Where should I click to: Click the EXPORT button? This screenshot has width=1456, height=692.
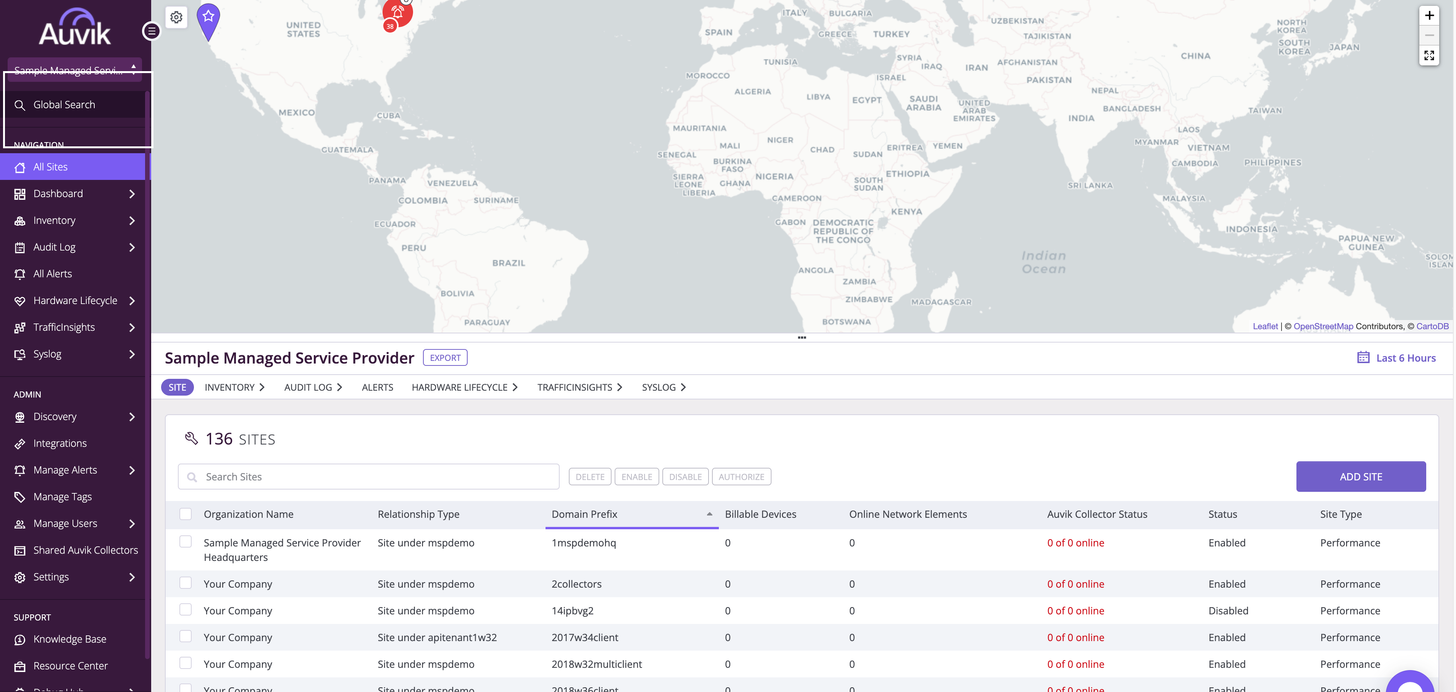(x=445, y=358)
